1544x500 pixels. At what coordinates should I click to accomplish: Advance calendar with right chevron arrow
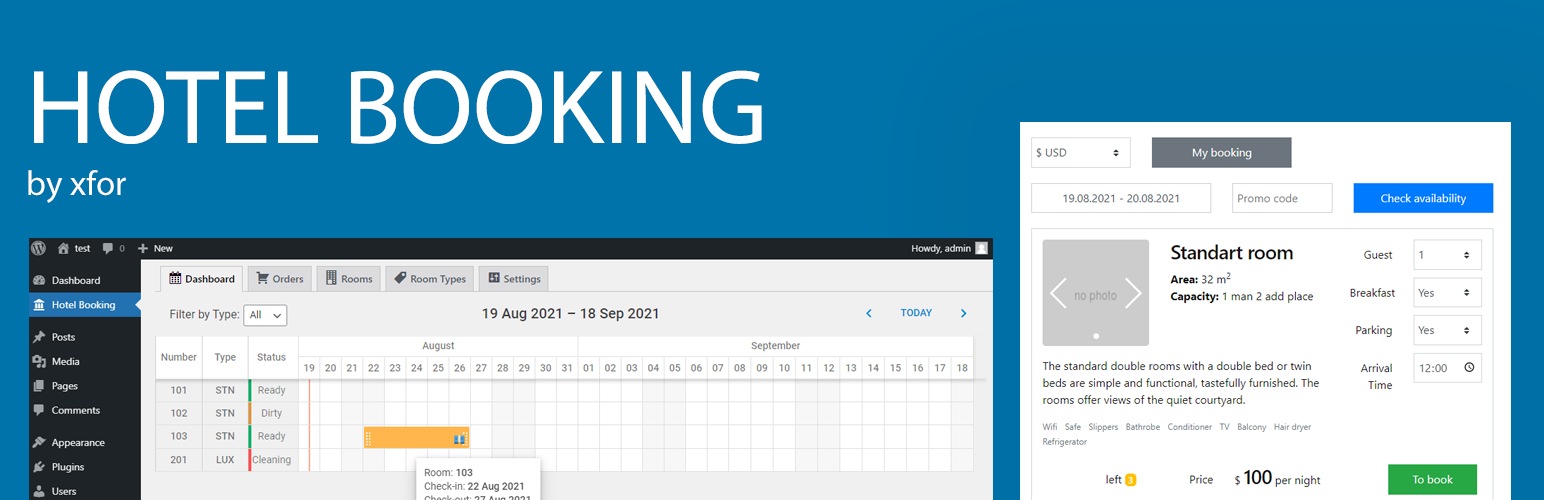(x=963, y=313)
